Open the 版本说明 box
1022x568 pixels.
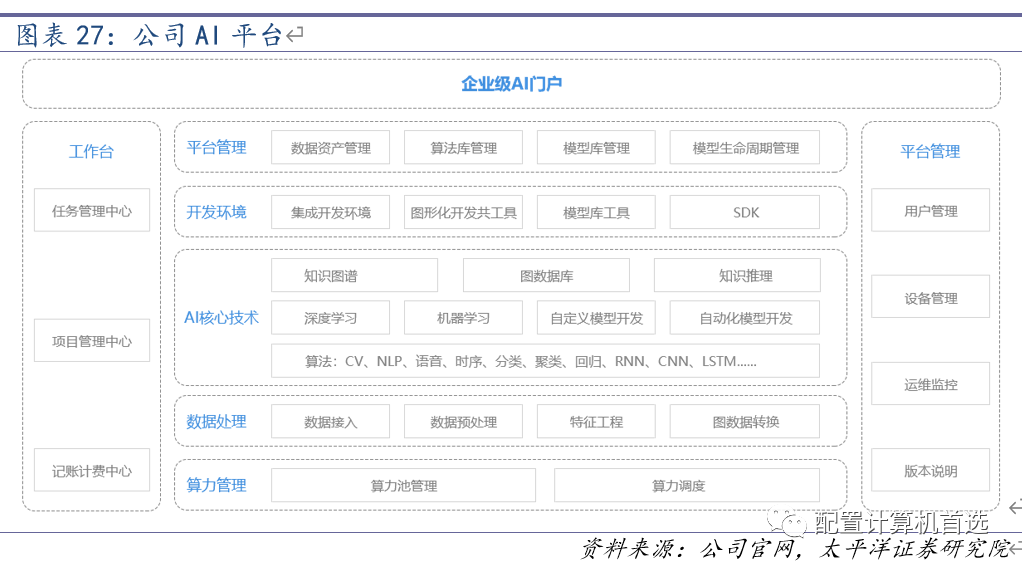click(x=931, y=470)
